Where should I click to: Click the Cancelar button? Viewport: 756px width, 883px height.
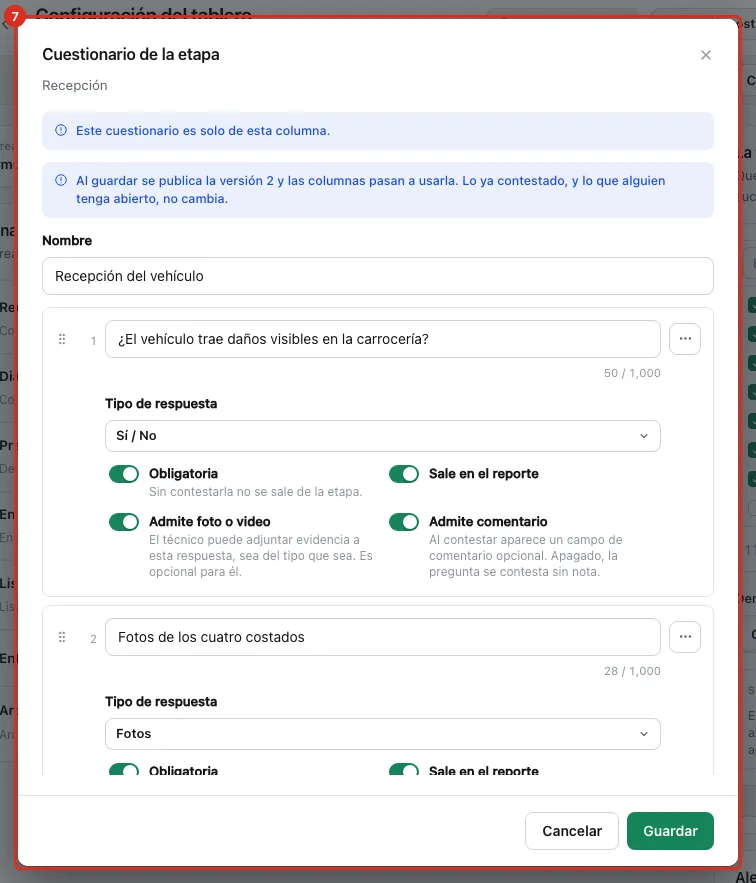[572, 831]
